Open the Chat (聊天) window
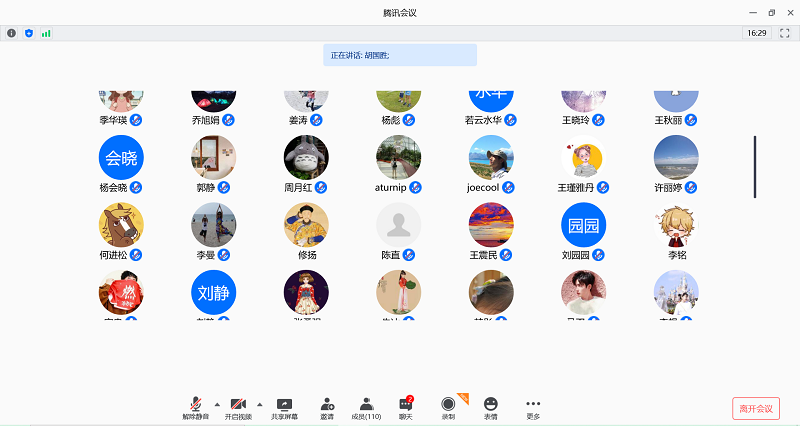The image size is (800, 426). coord(406,407)
